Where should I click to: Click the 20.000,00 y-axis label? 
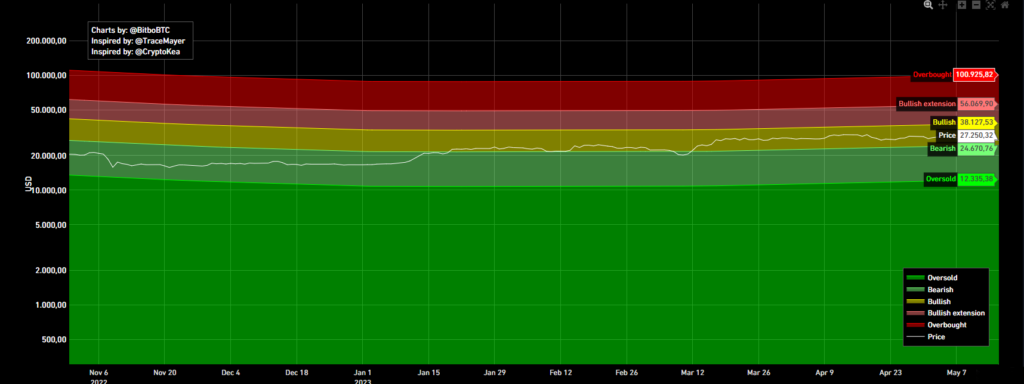tap(48, 155)
